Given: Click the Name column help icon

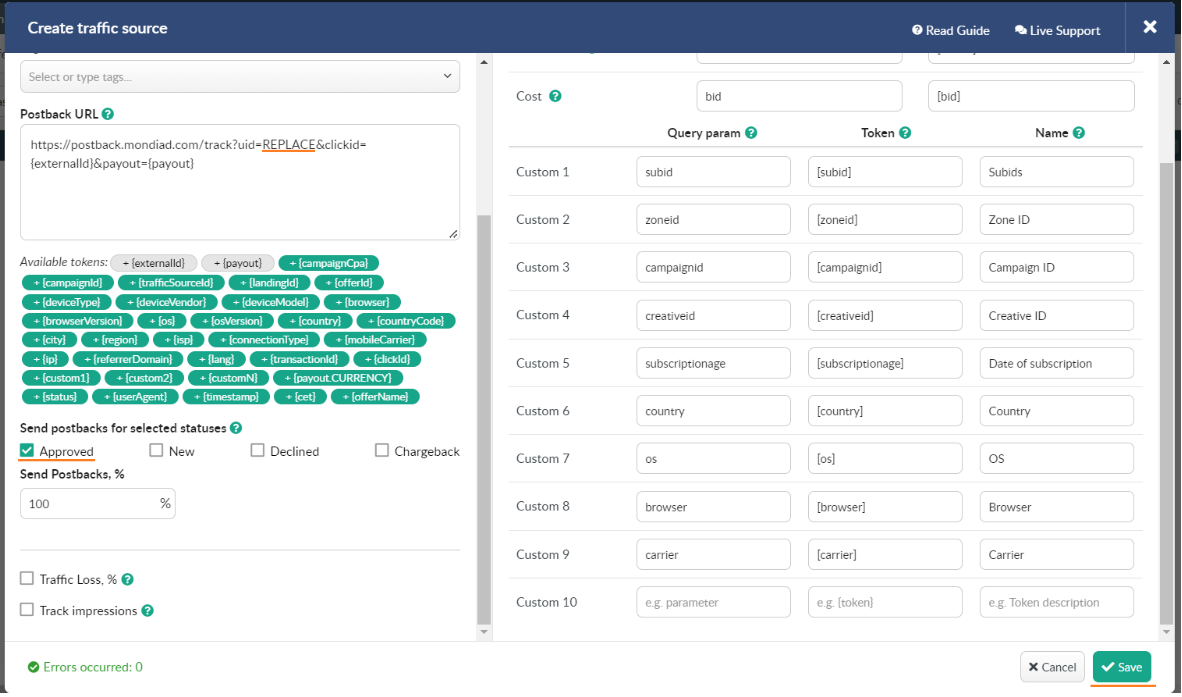Looking at the screenshot, I should click(1079, 133).
